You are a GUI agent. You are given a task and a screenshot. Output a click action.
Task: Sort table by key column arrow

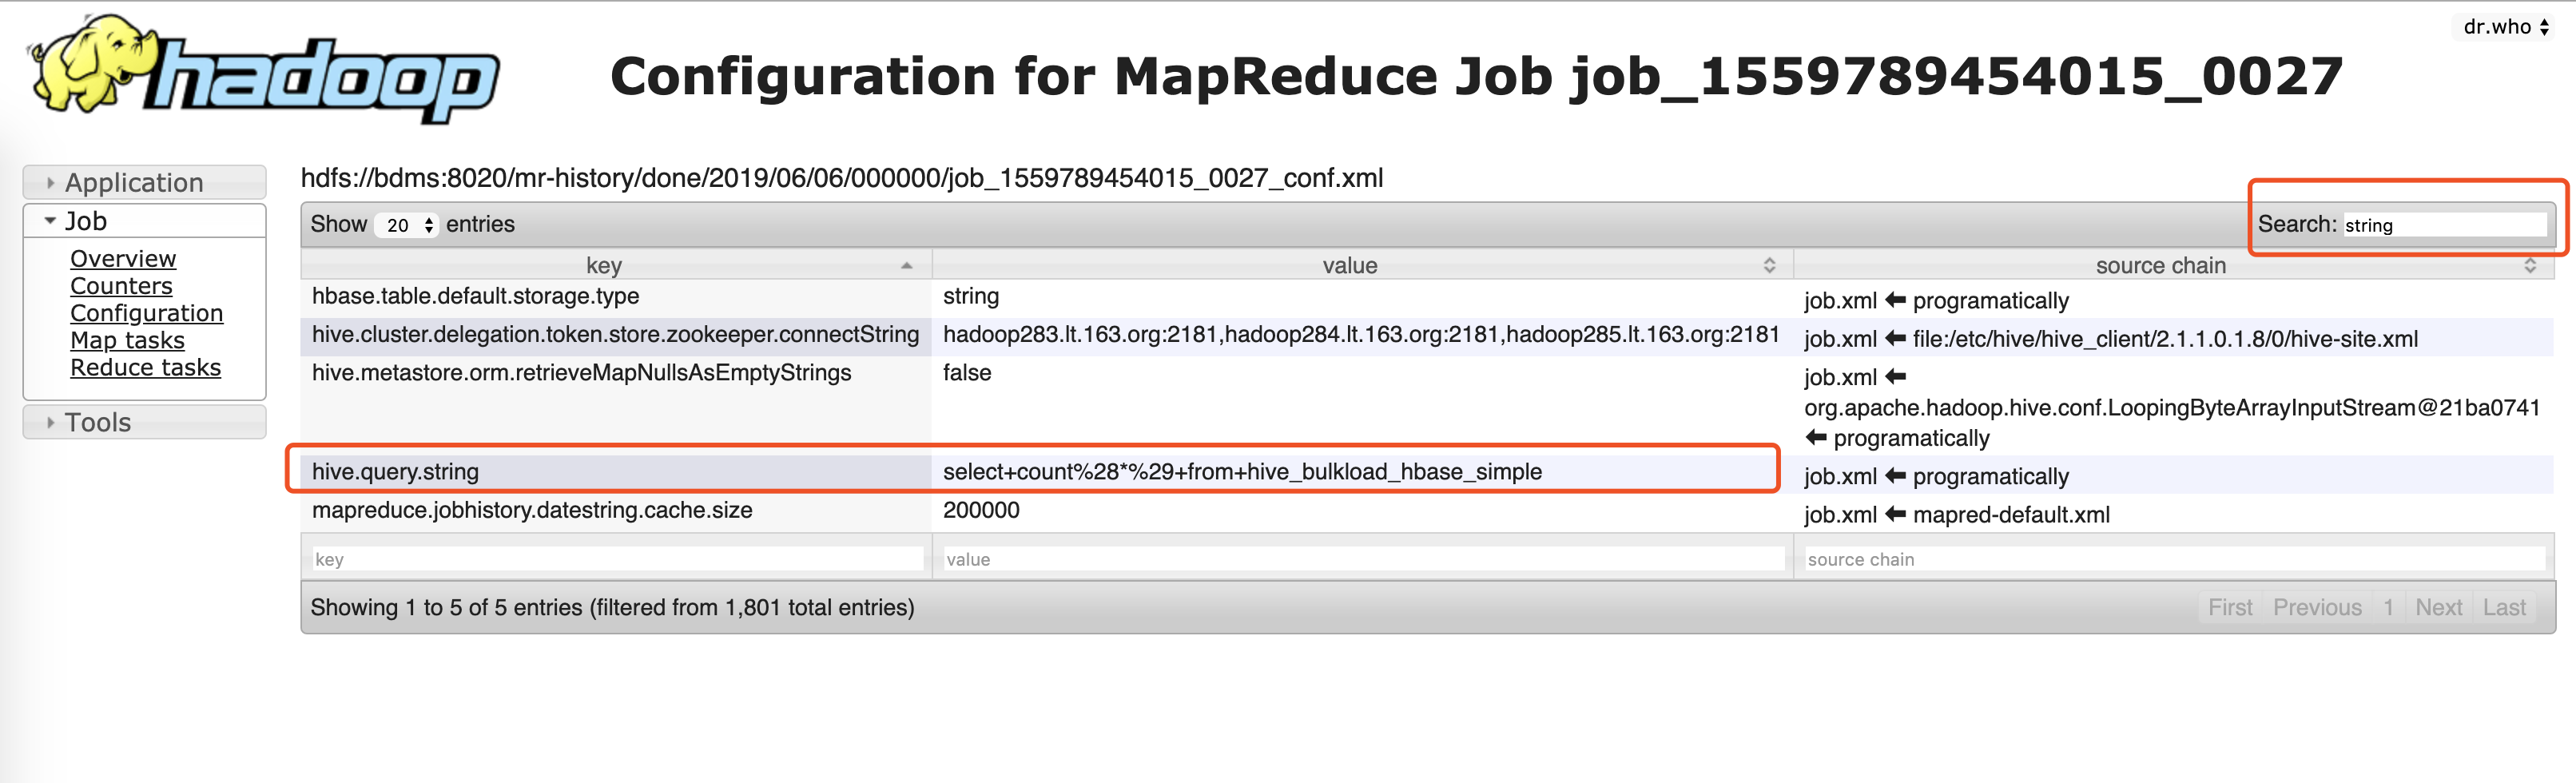(906, 266)
